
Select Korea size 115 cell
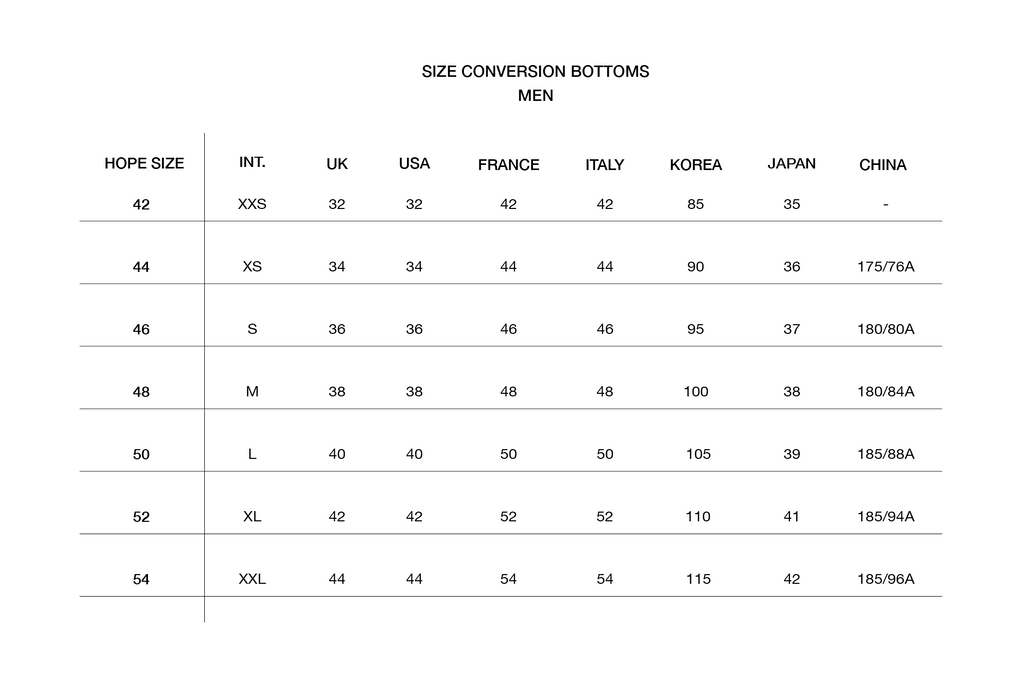coord(698,579)
